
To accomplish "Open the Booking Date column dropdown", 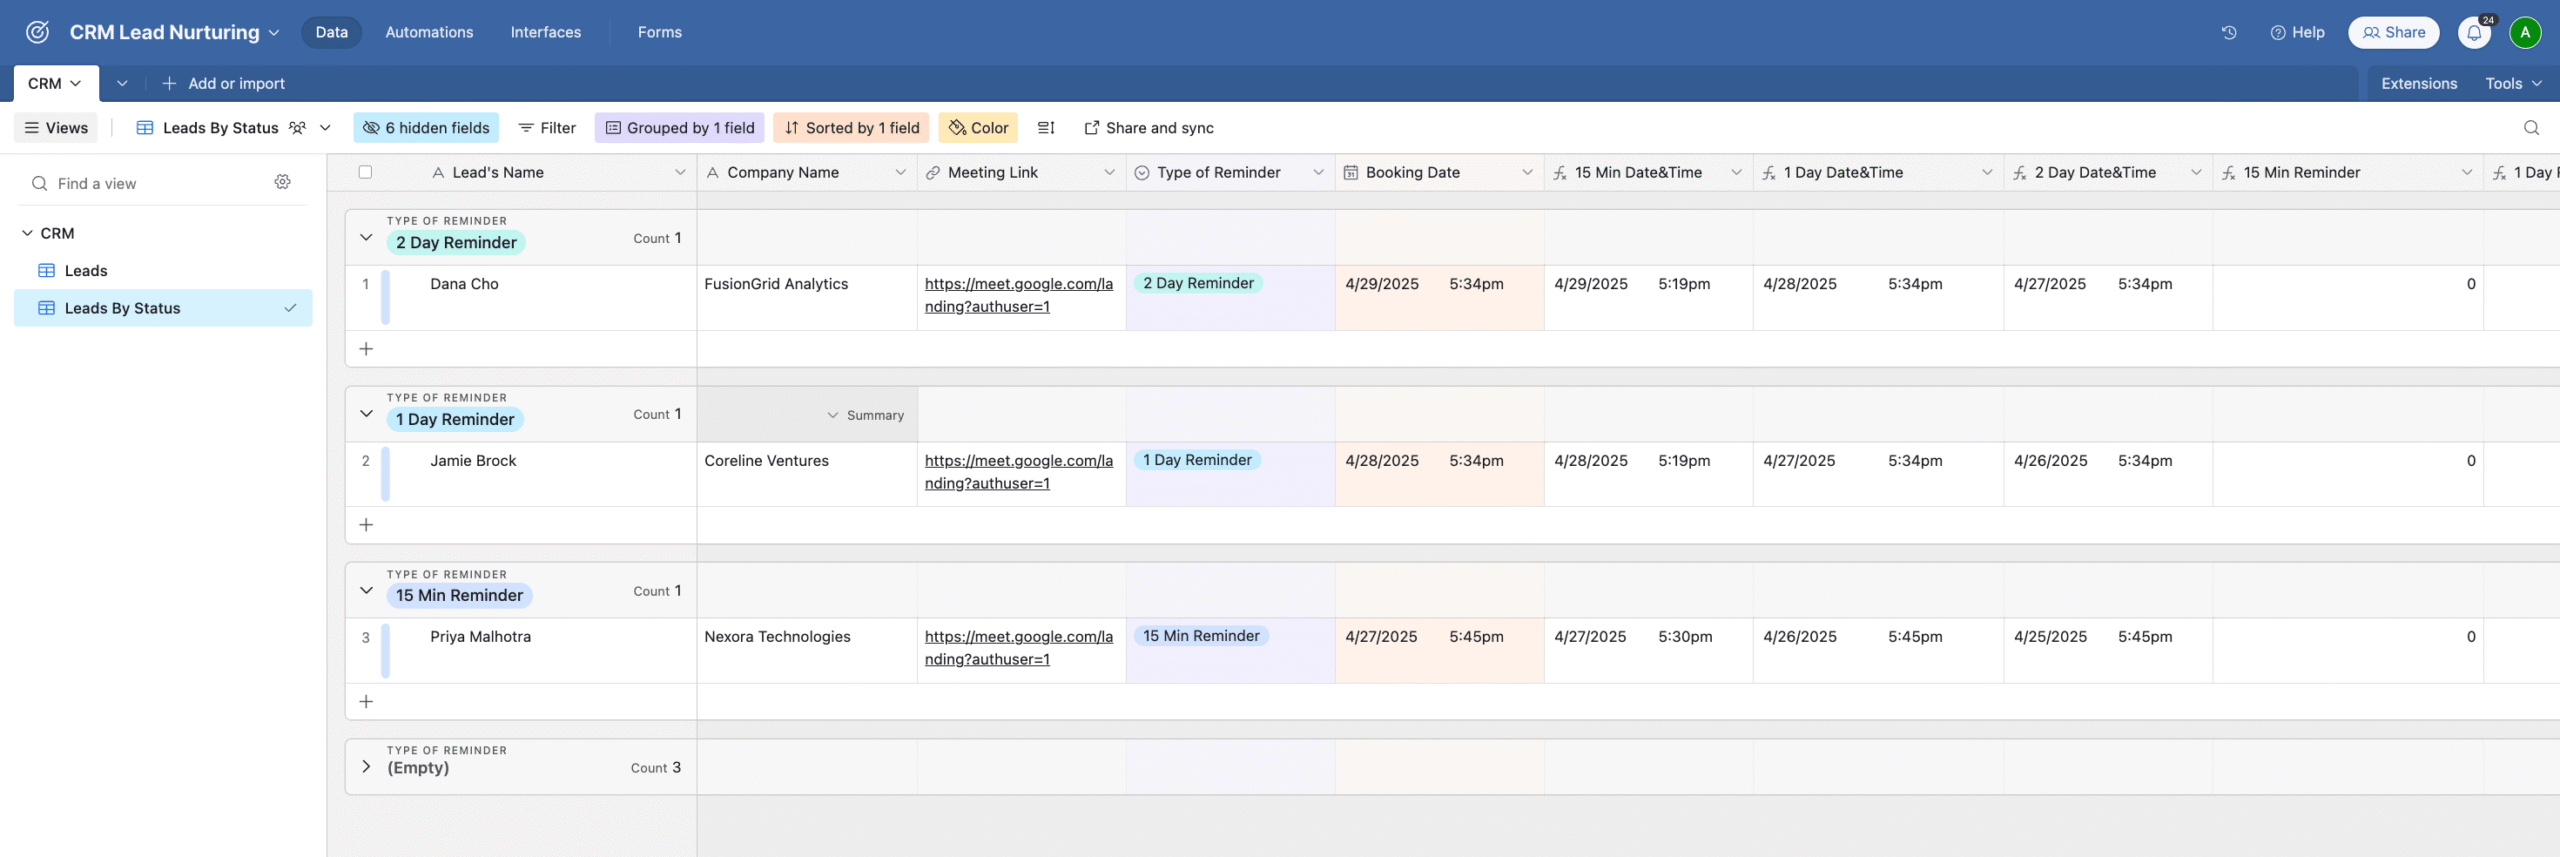I will [1526, 172].
